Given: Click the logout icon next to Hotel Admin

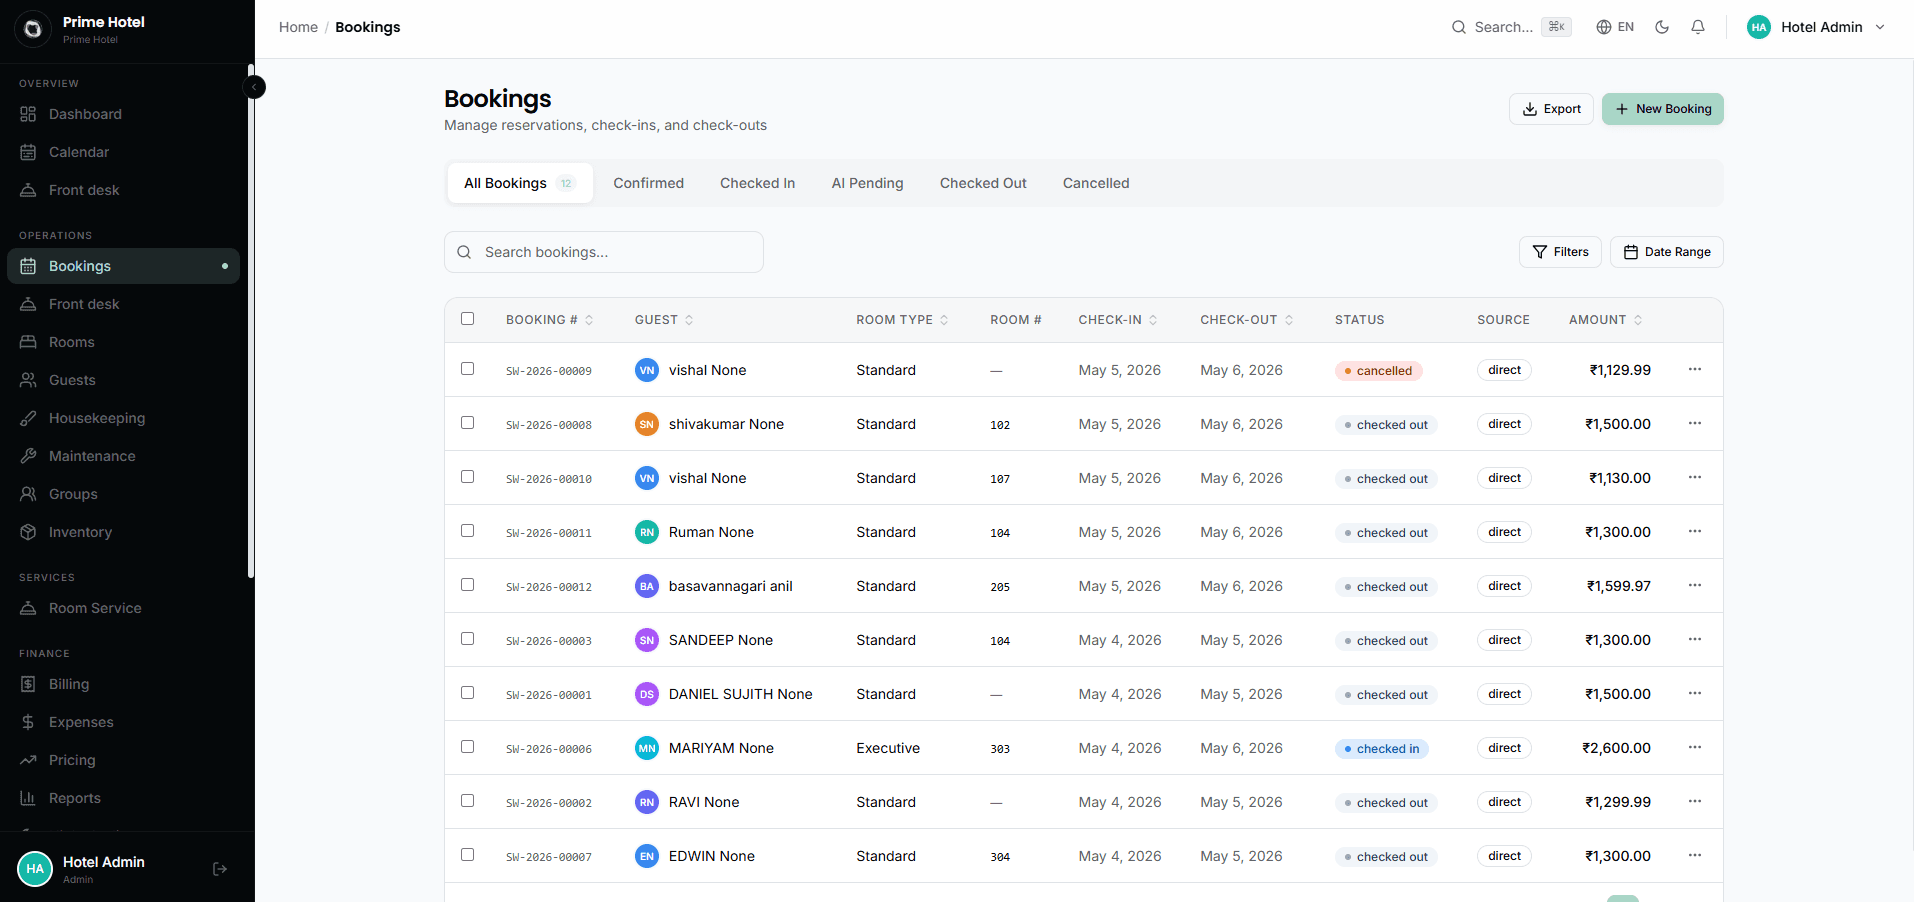Looking at the screenshot, I should 220,869.
